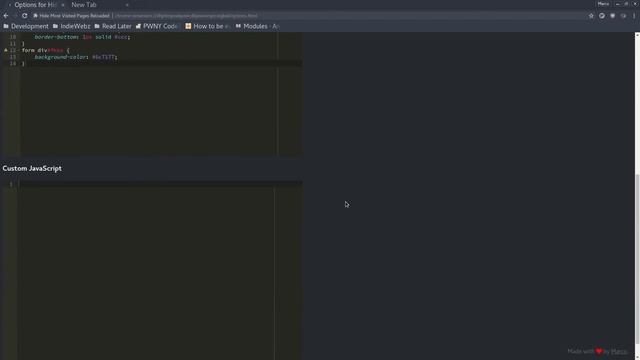The height and width of the screenshot is (360, 640).
Task: Close the Options tab
Action: tap(63, 5)
